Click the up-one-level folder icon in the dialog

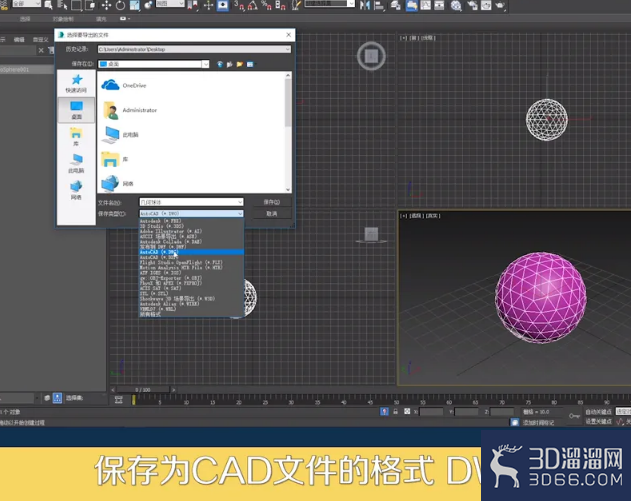click(x=230, y=64)
